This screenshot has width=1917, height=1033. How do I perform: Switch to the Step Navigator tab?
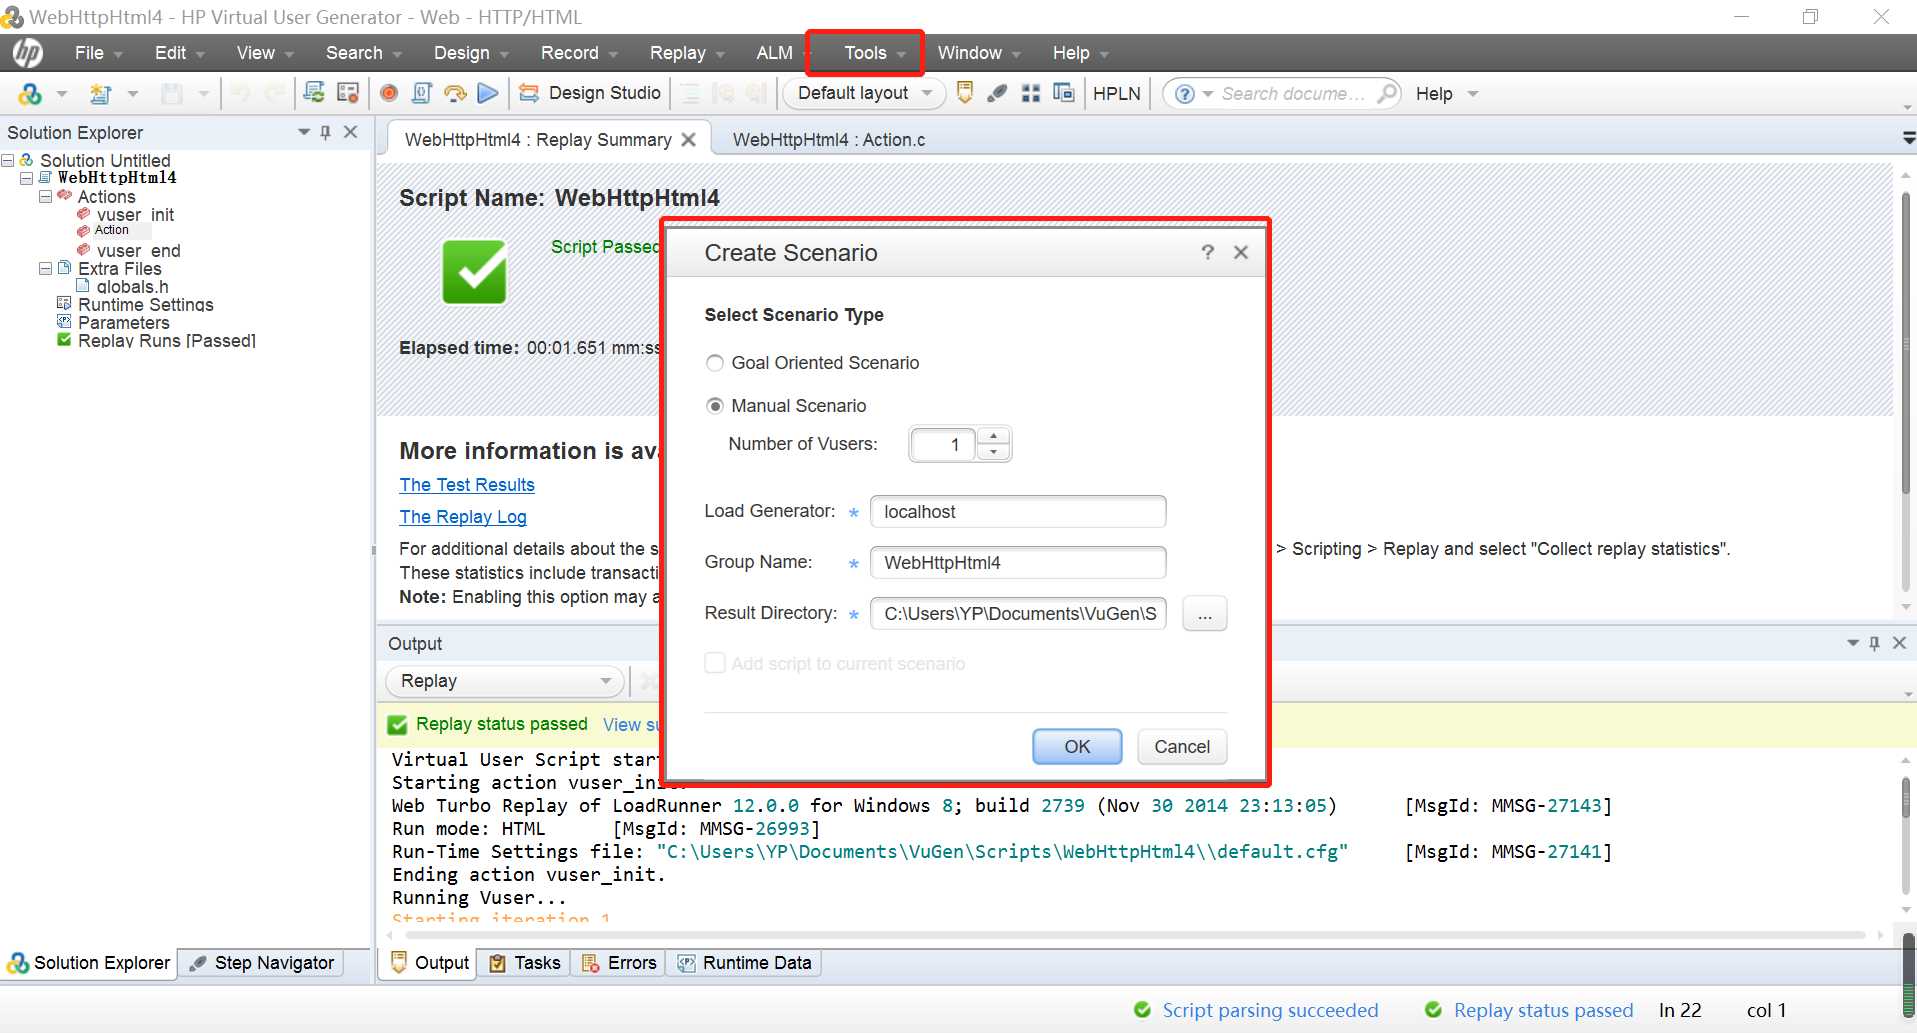(x=262, y=963)
